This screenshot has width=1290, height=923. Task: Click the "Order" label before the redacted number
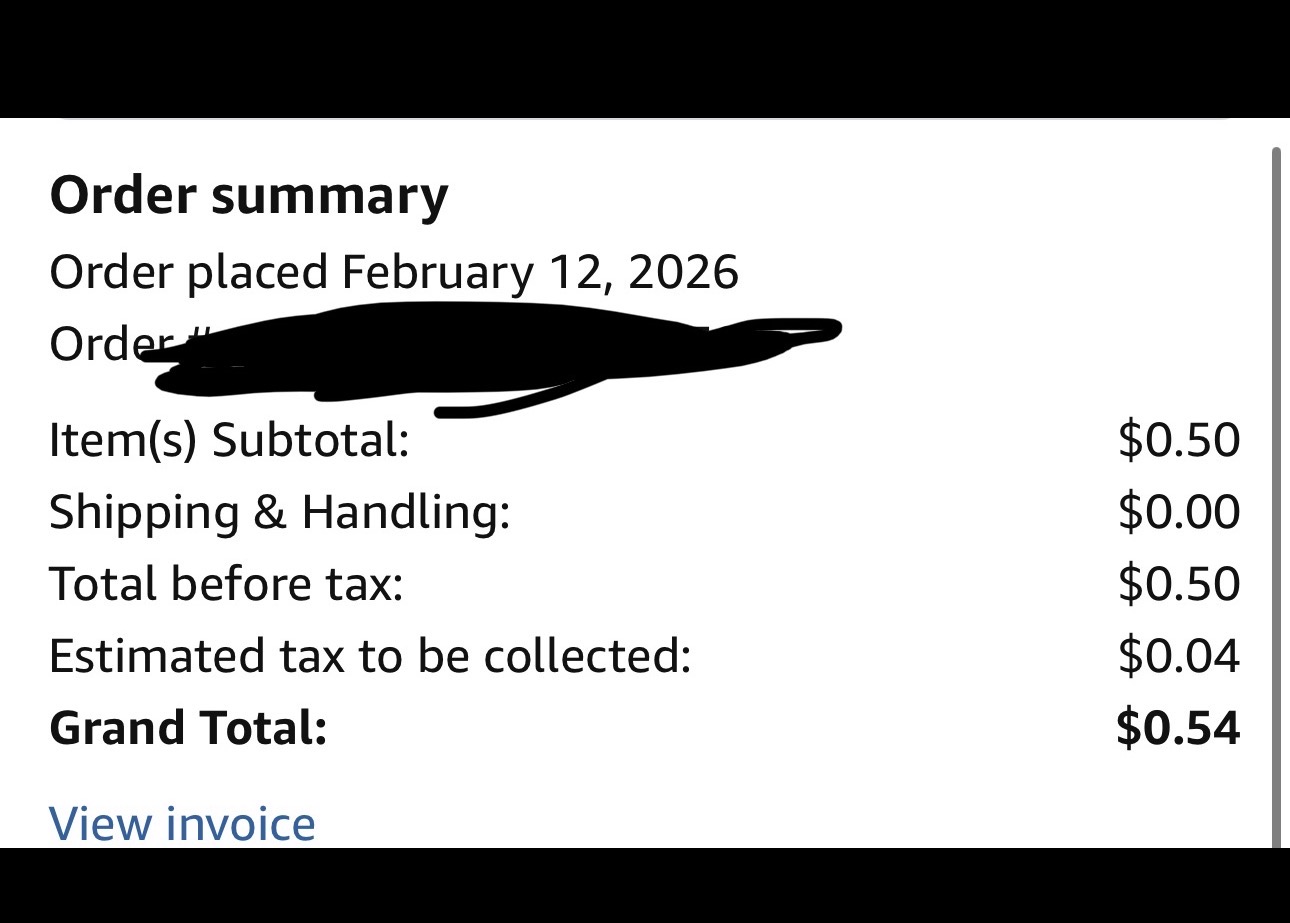click(95, 344)
